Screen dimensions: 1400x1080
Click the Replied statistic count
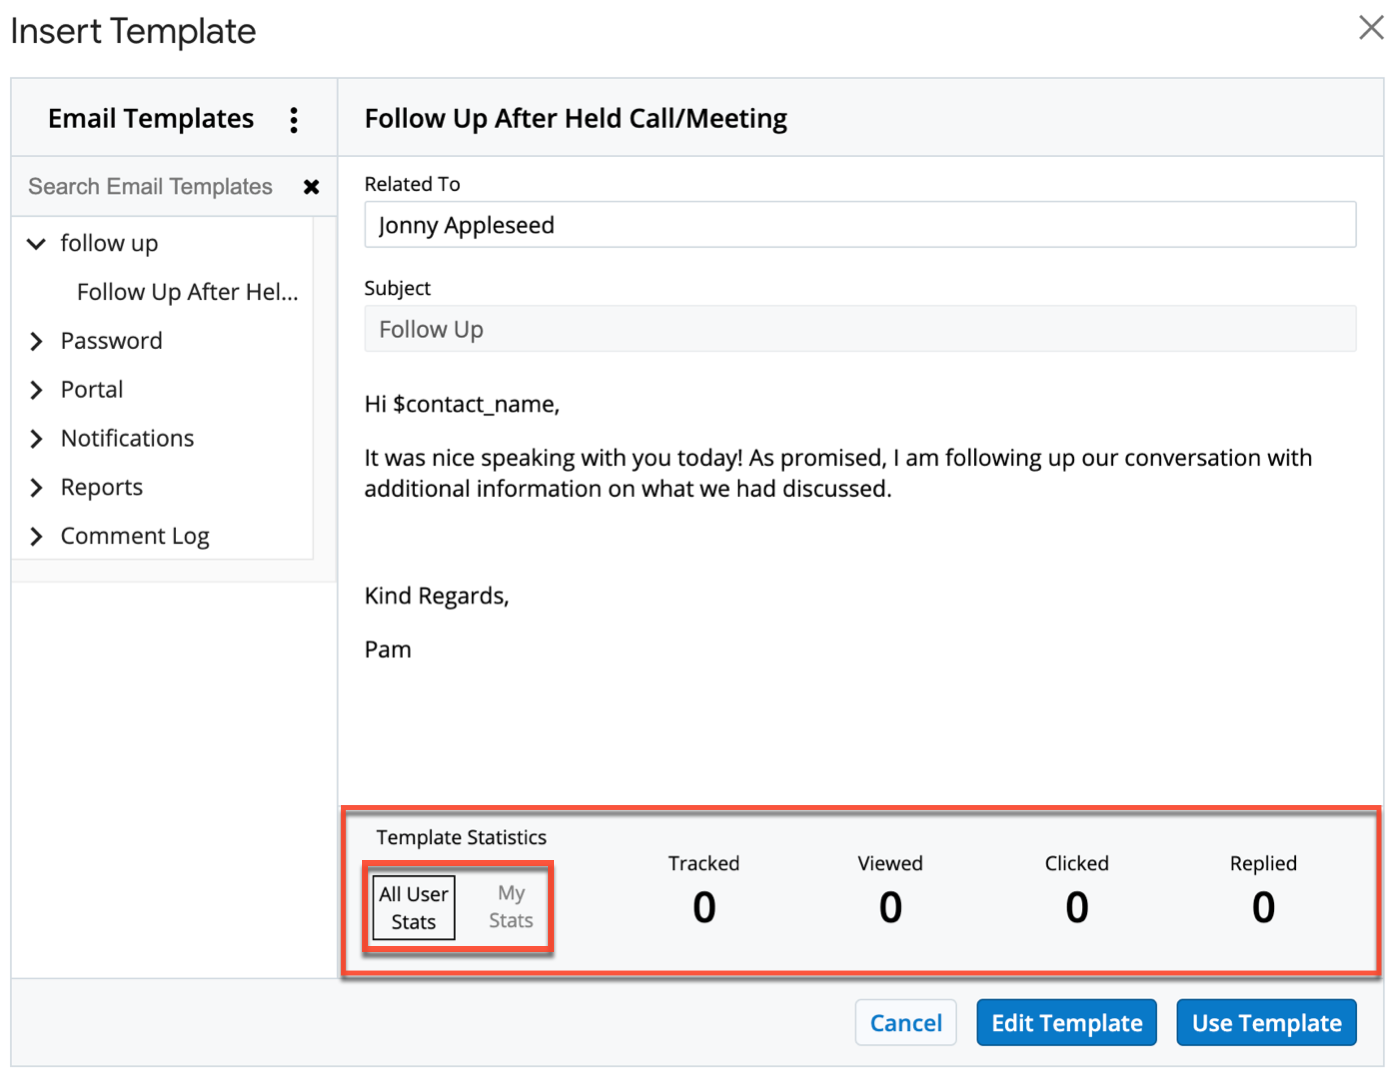coord(1263,908)
